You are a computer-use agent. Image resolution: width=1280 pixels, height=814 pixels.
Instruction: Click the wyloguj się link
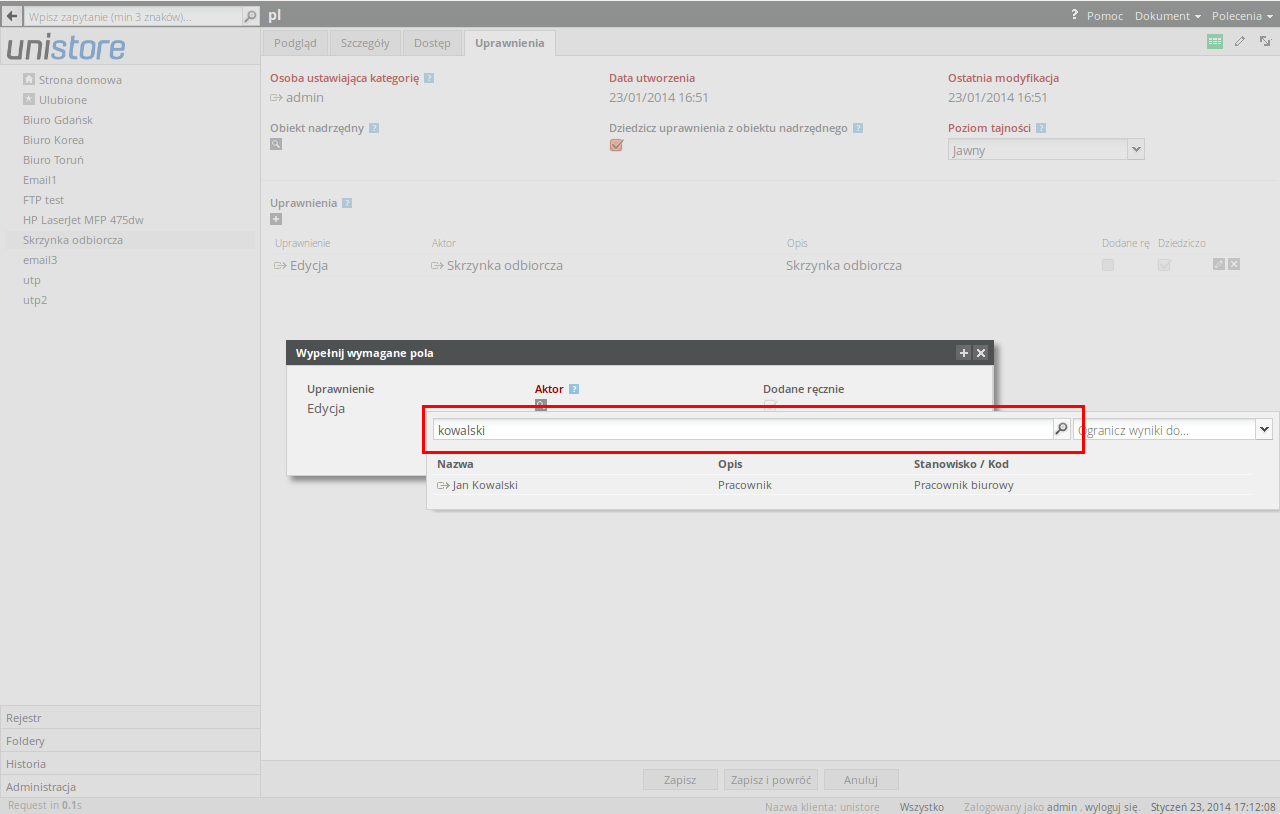[1112, 806]
